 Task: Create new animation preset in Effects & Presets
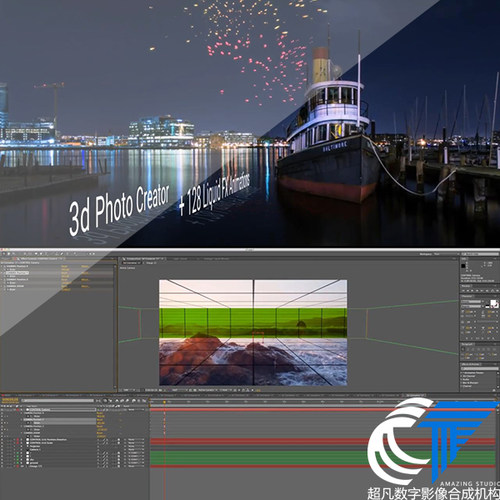click(494, 390)
